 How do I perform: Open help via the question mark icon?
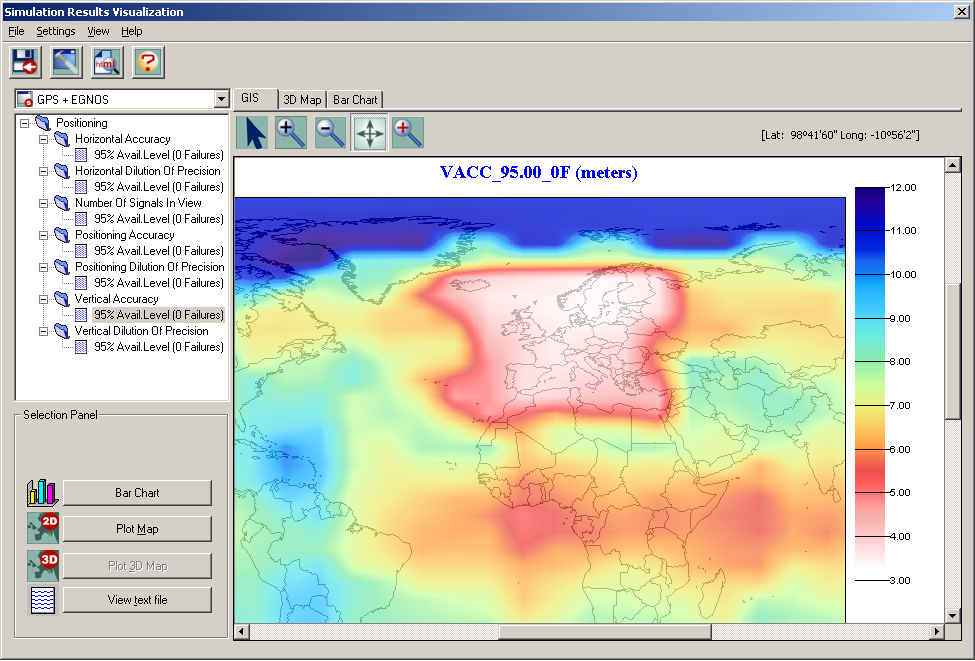point(148,62)
